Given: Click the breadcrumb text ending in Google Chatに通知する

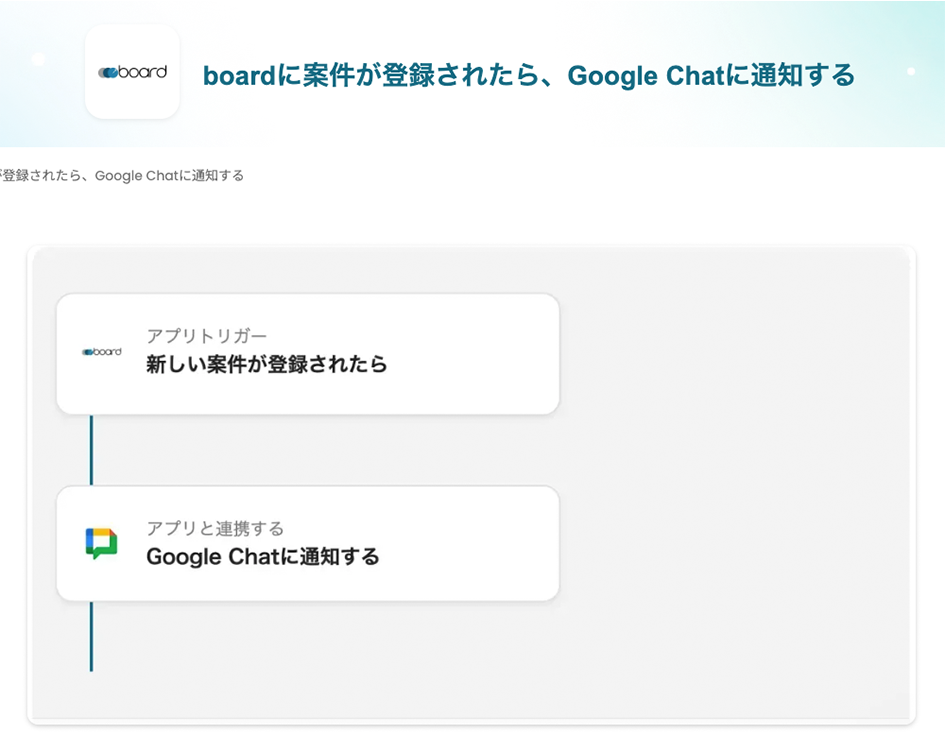Looking at the screenshot, I should [122, 175].
